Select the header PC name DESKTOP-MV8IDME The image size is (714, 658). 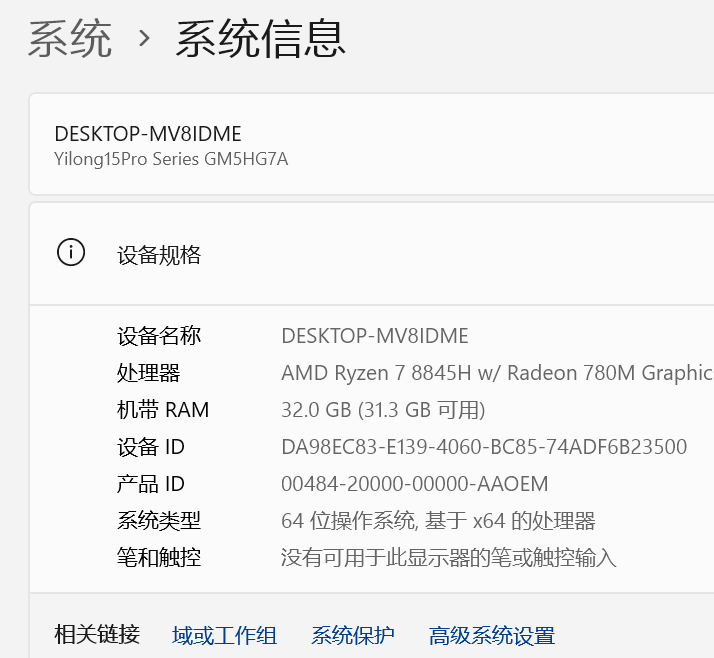148,134
